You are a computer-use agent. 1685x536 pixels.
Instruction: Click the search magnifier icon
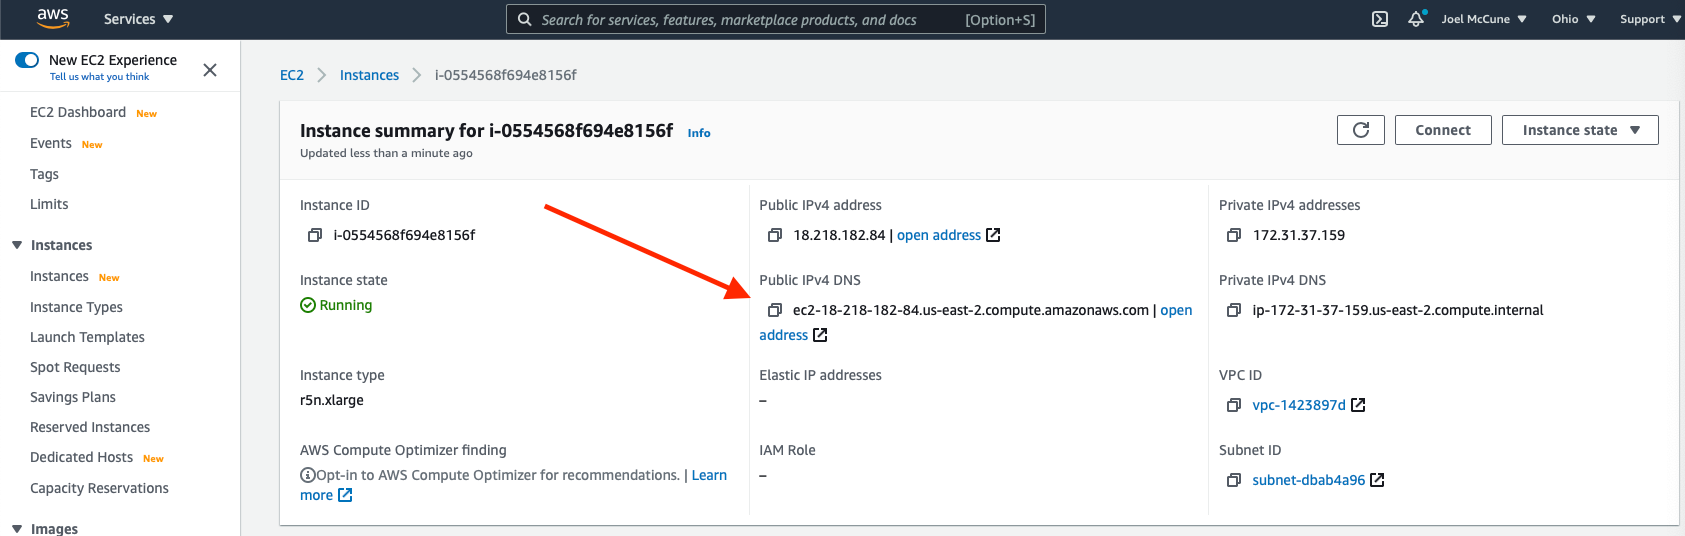pos(524,19)
